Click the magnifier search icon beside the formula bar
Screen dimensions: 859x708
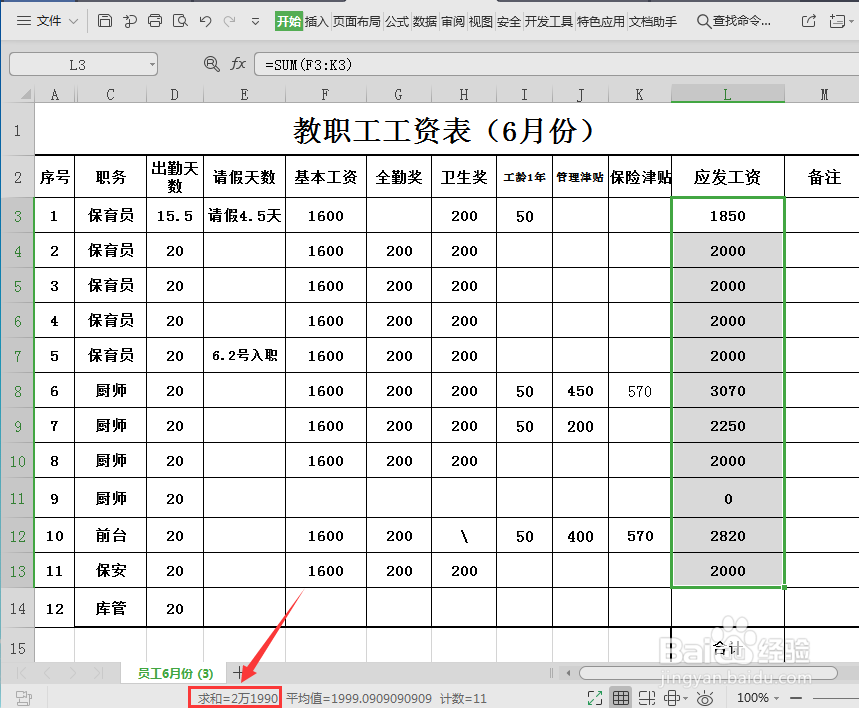pyautogui.click(x=210, y=63)
